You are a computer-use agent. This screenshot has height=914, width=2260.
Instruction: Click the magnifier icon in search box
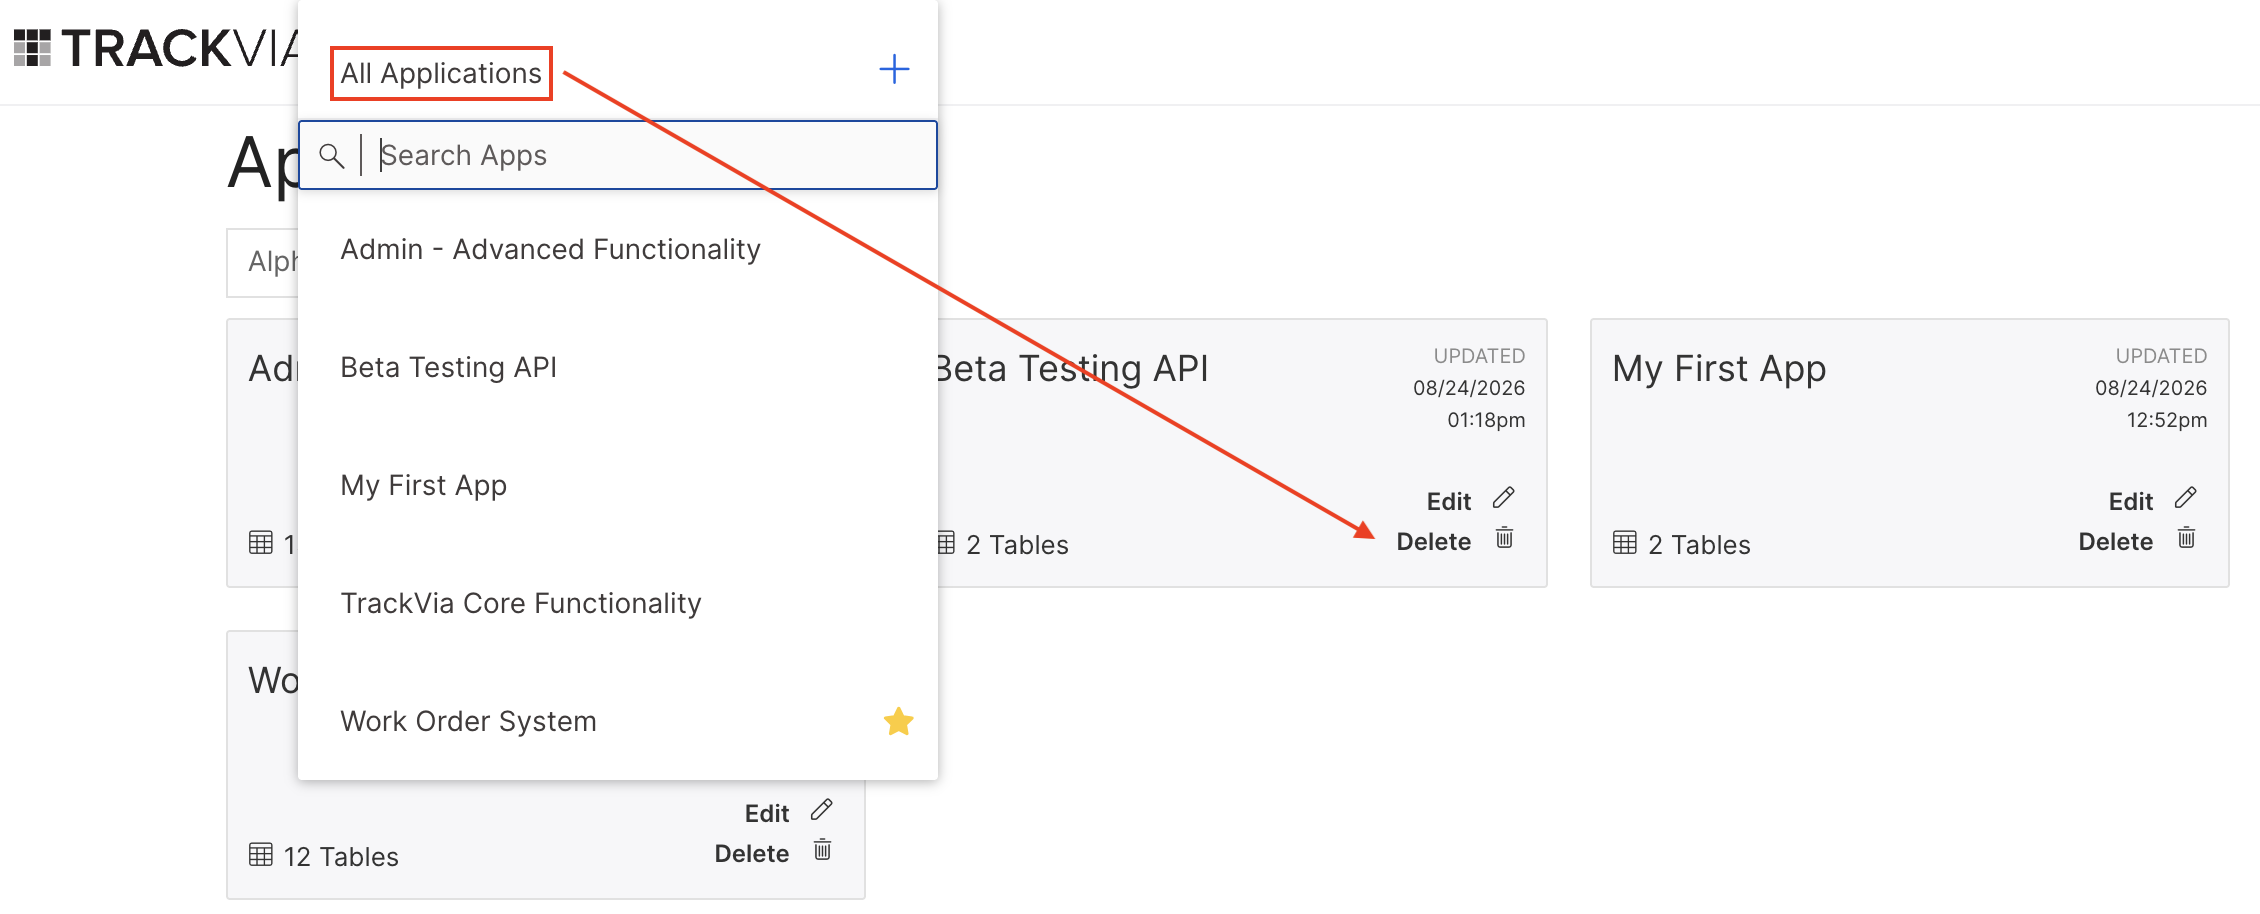click(331, 155)
